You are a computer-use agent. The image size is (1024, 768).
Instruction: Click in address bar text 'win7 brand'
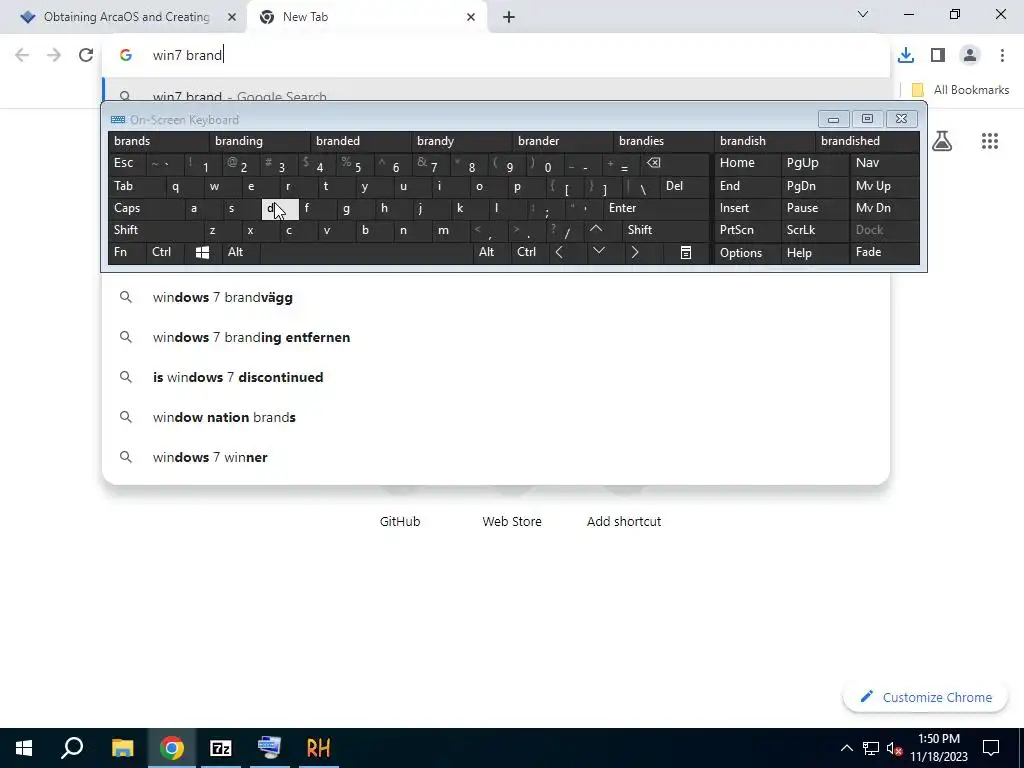[187, 55]
